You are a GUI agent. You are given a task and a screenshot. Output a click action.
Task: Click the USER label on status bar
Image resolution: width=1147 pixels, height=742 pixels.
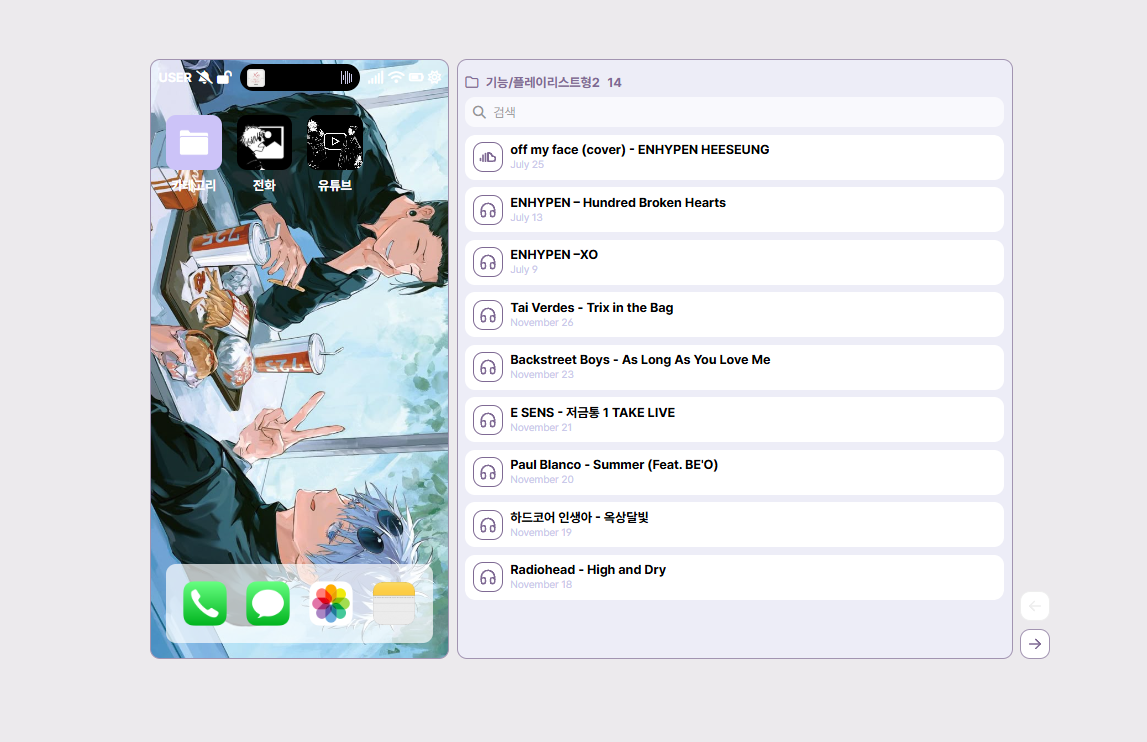click(176, 78)
